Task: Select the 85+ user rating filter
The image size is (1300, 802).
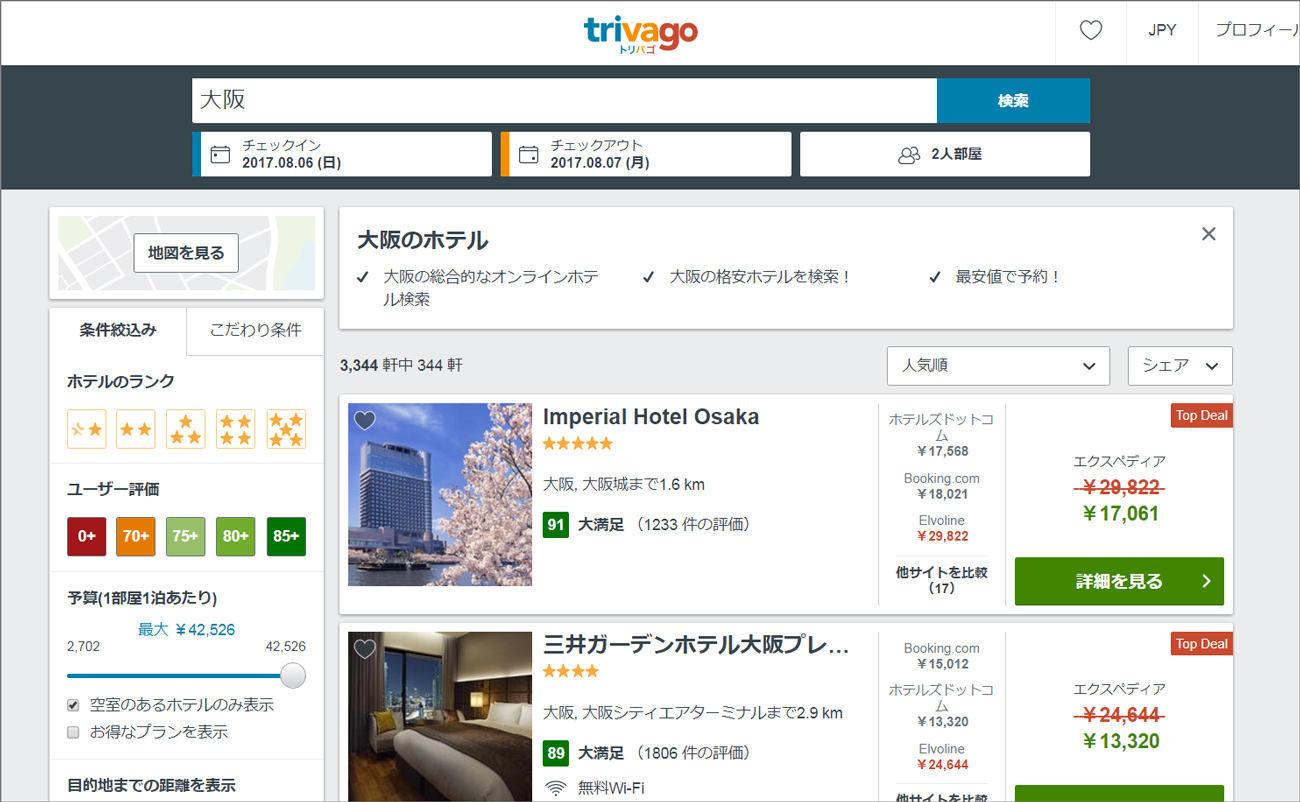Action: tap(286, 536)
